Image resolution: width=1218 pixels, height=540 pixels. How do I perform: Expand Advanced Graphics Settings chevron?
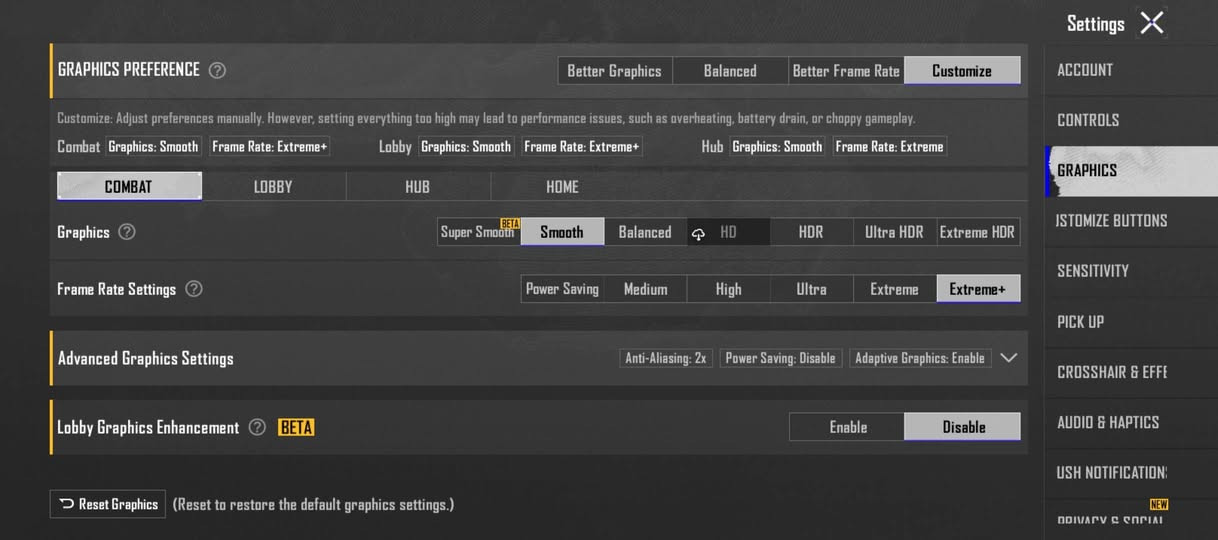pyautogui.click(x=1009, y=358)
